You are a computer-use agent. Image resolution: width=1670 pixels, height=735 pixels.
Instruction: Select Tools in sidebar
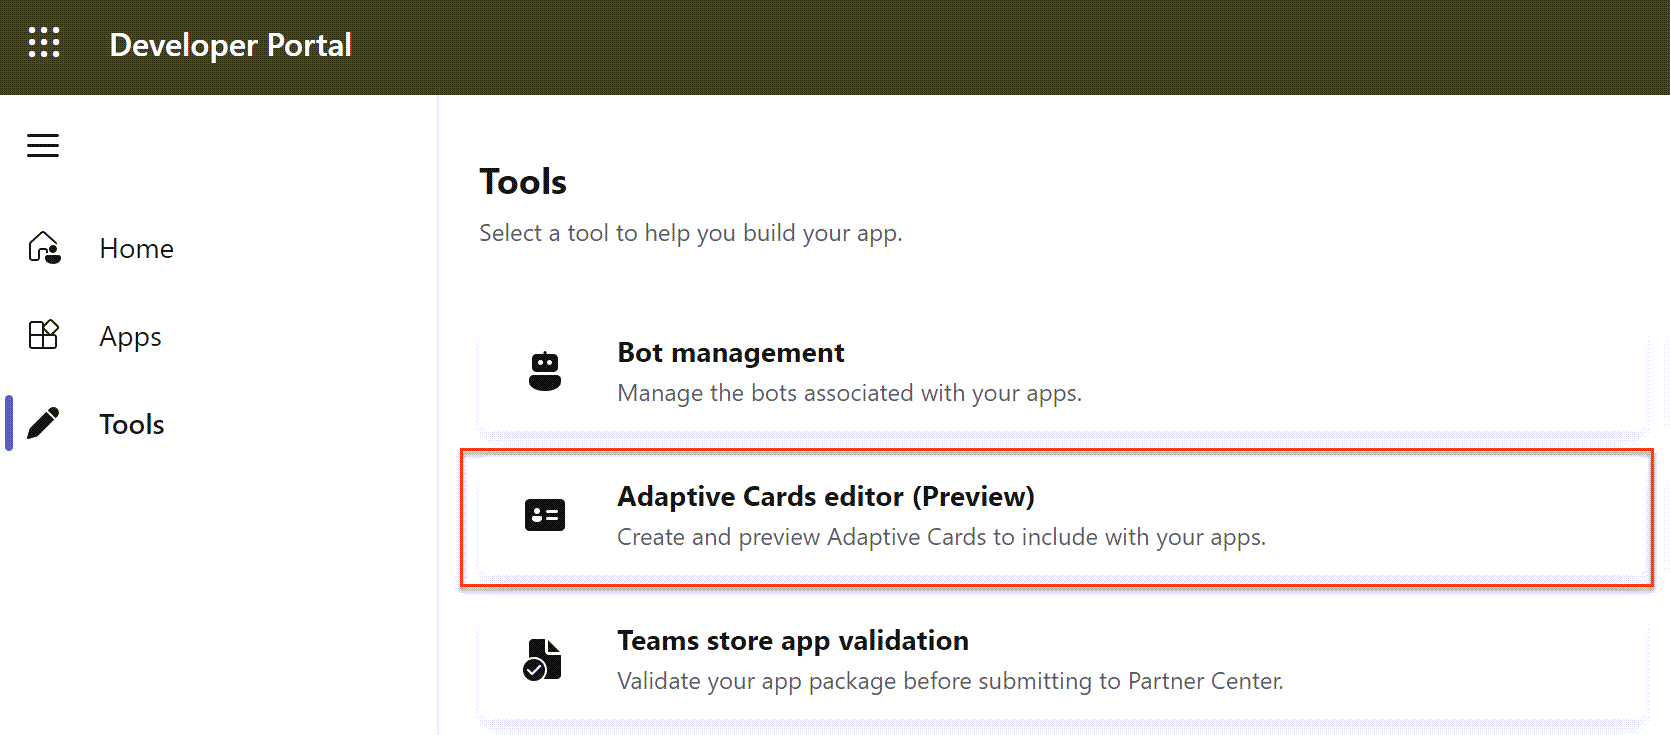point(132,424)
